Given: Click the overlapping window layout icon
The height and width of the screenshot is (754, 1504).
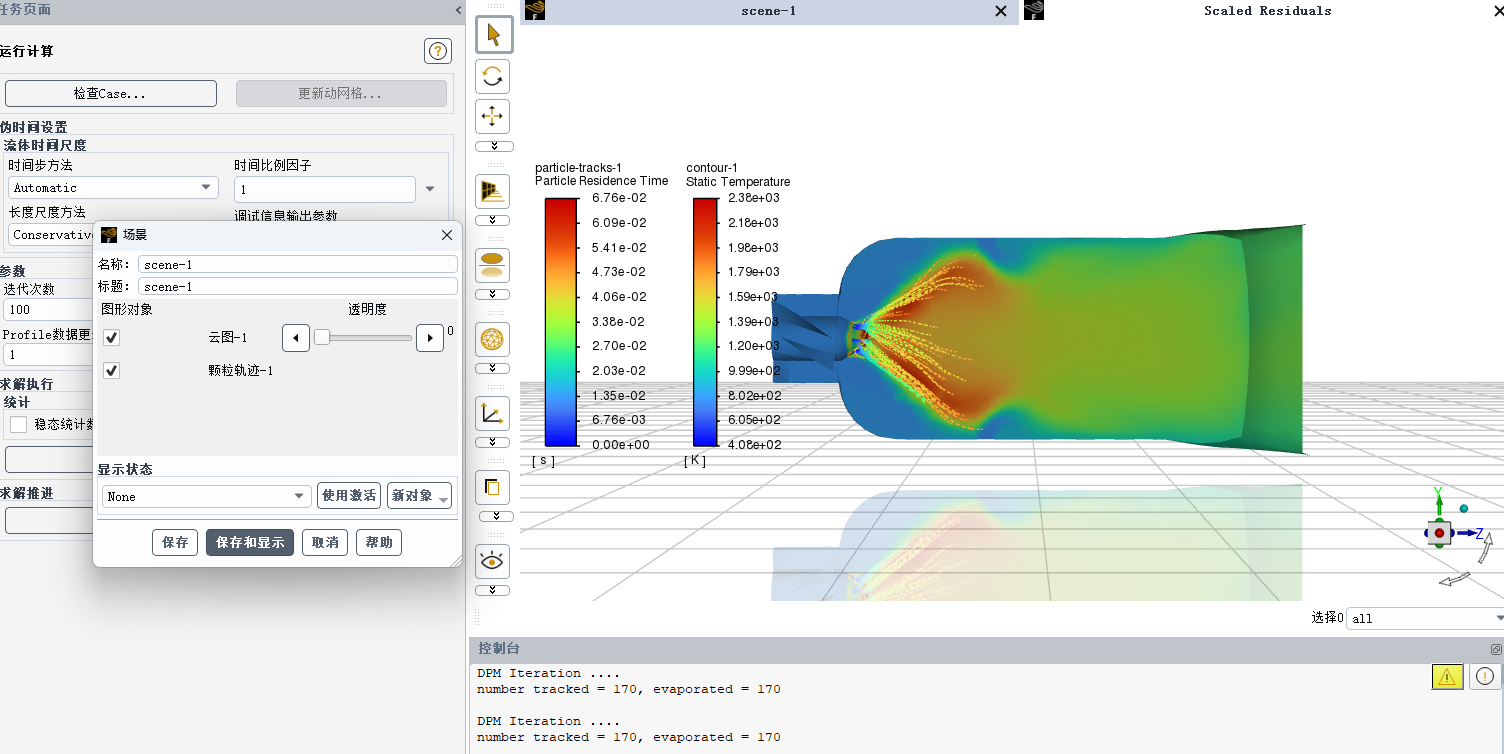Looking at the screenshot, I should 492,487.
